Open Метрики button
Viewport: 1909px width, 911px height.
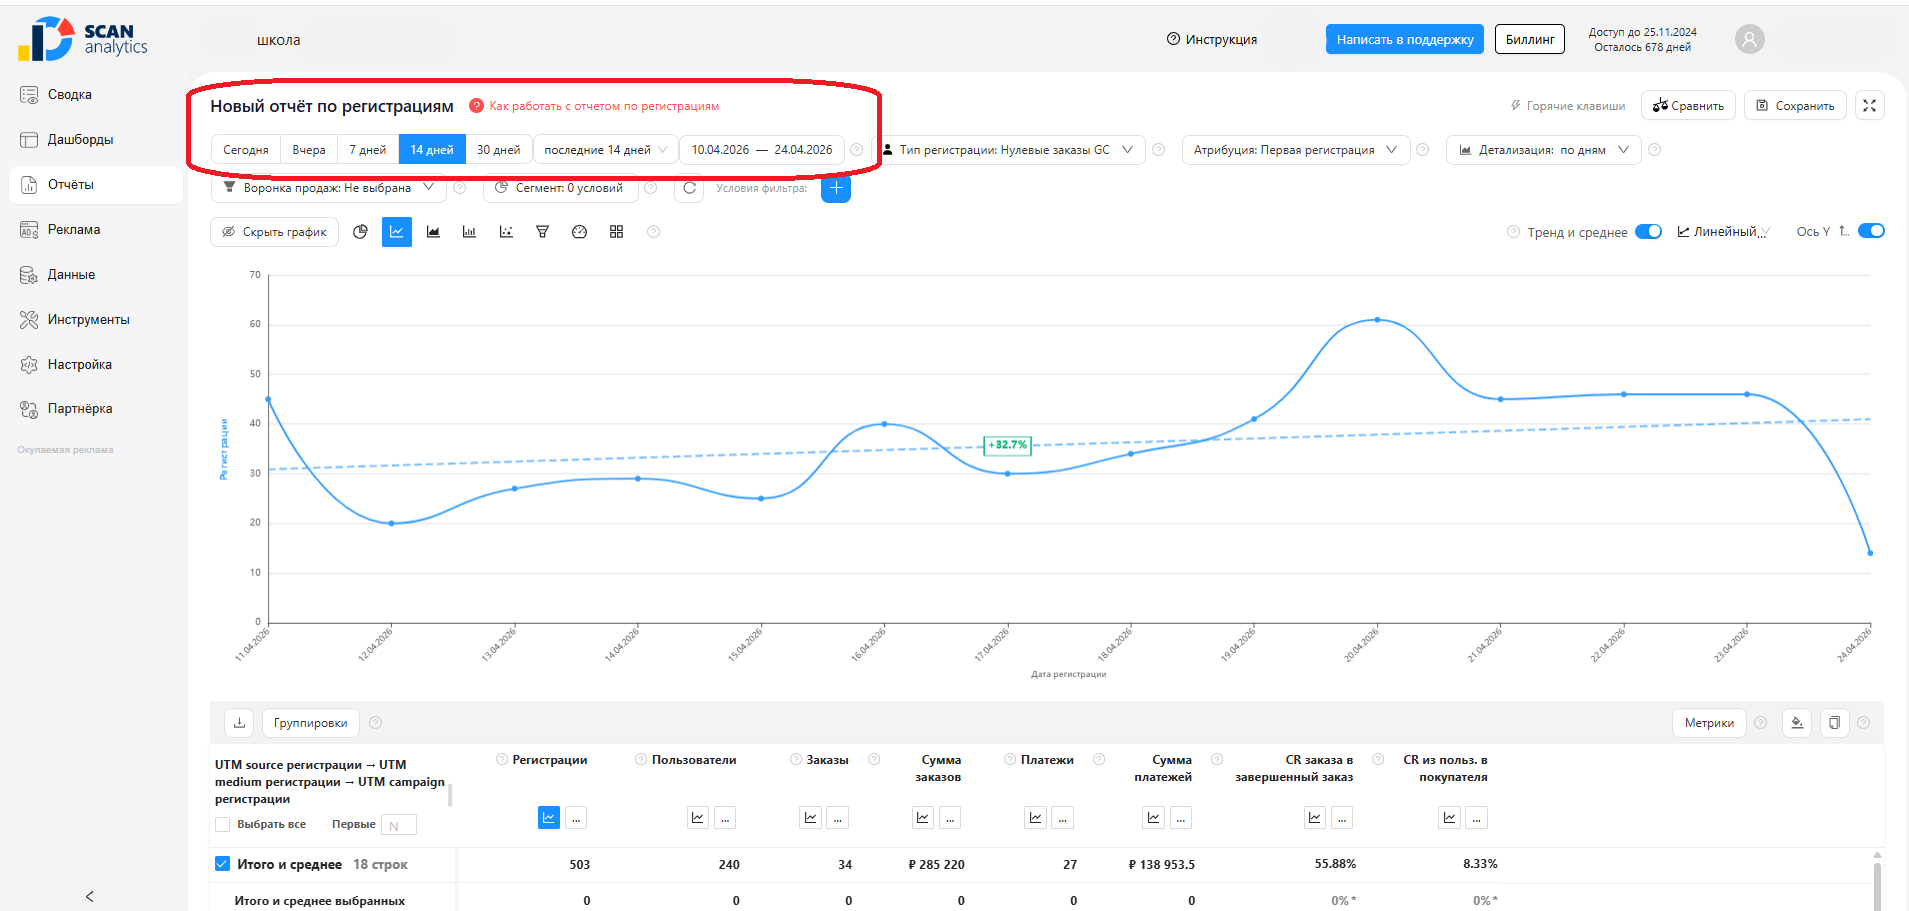pyautogui.click(x=1709, y=723)
